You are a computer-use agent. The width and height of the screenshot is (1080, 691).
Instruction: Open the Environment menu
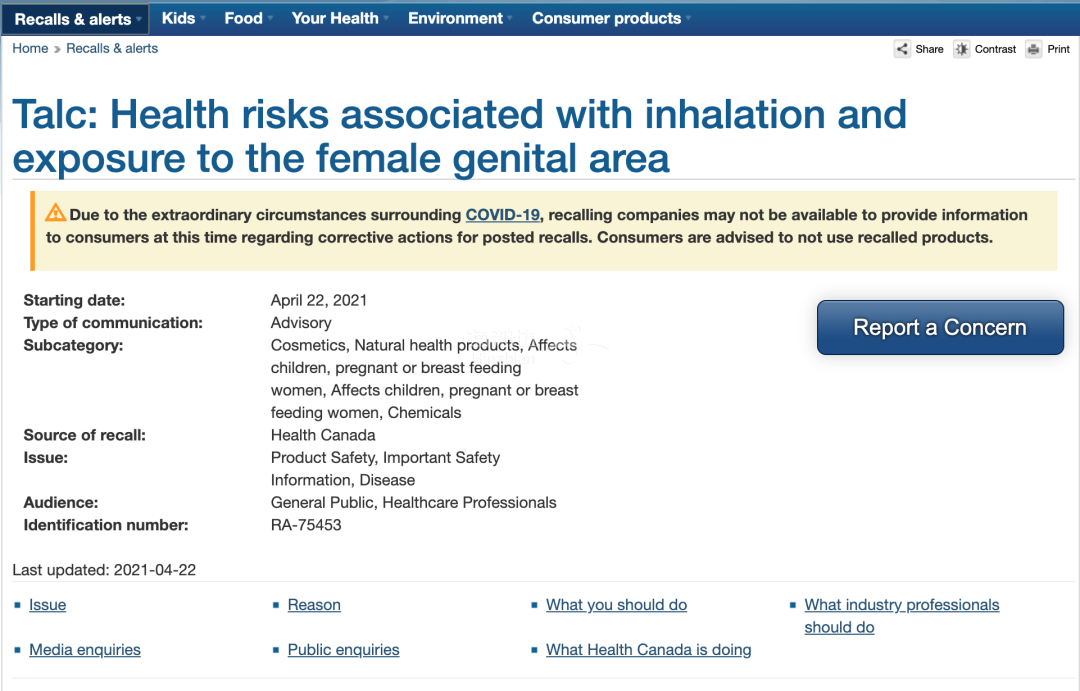[x=459, y=19]
